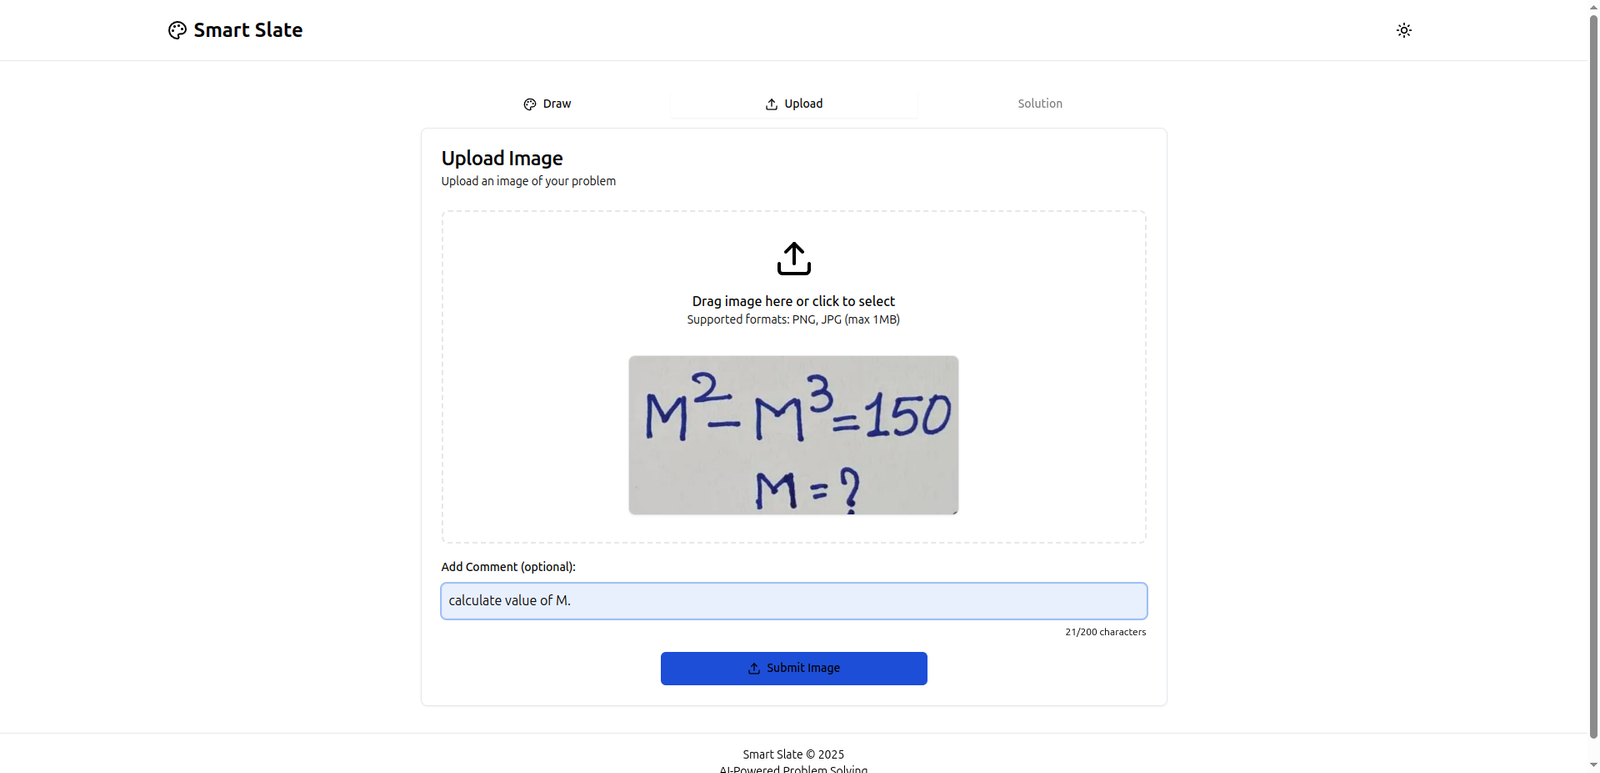Click the scrollbar down arrow
This screenshot has width=1600, height=773.
coord(1593,765)
